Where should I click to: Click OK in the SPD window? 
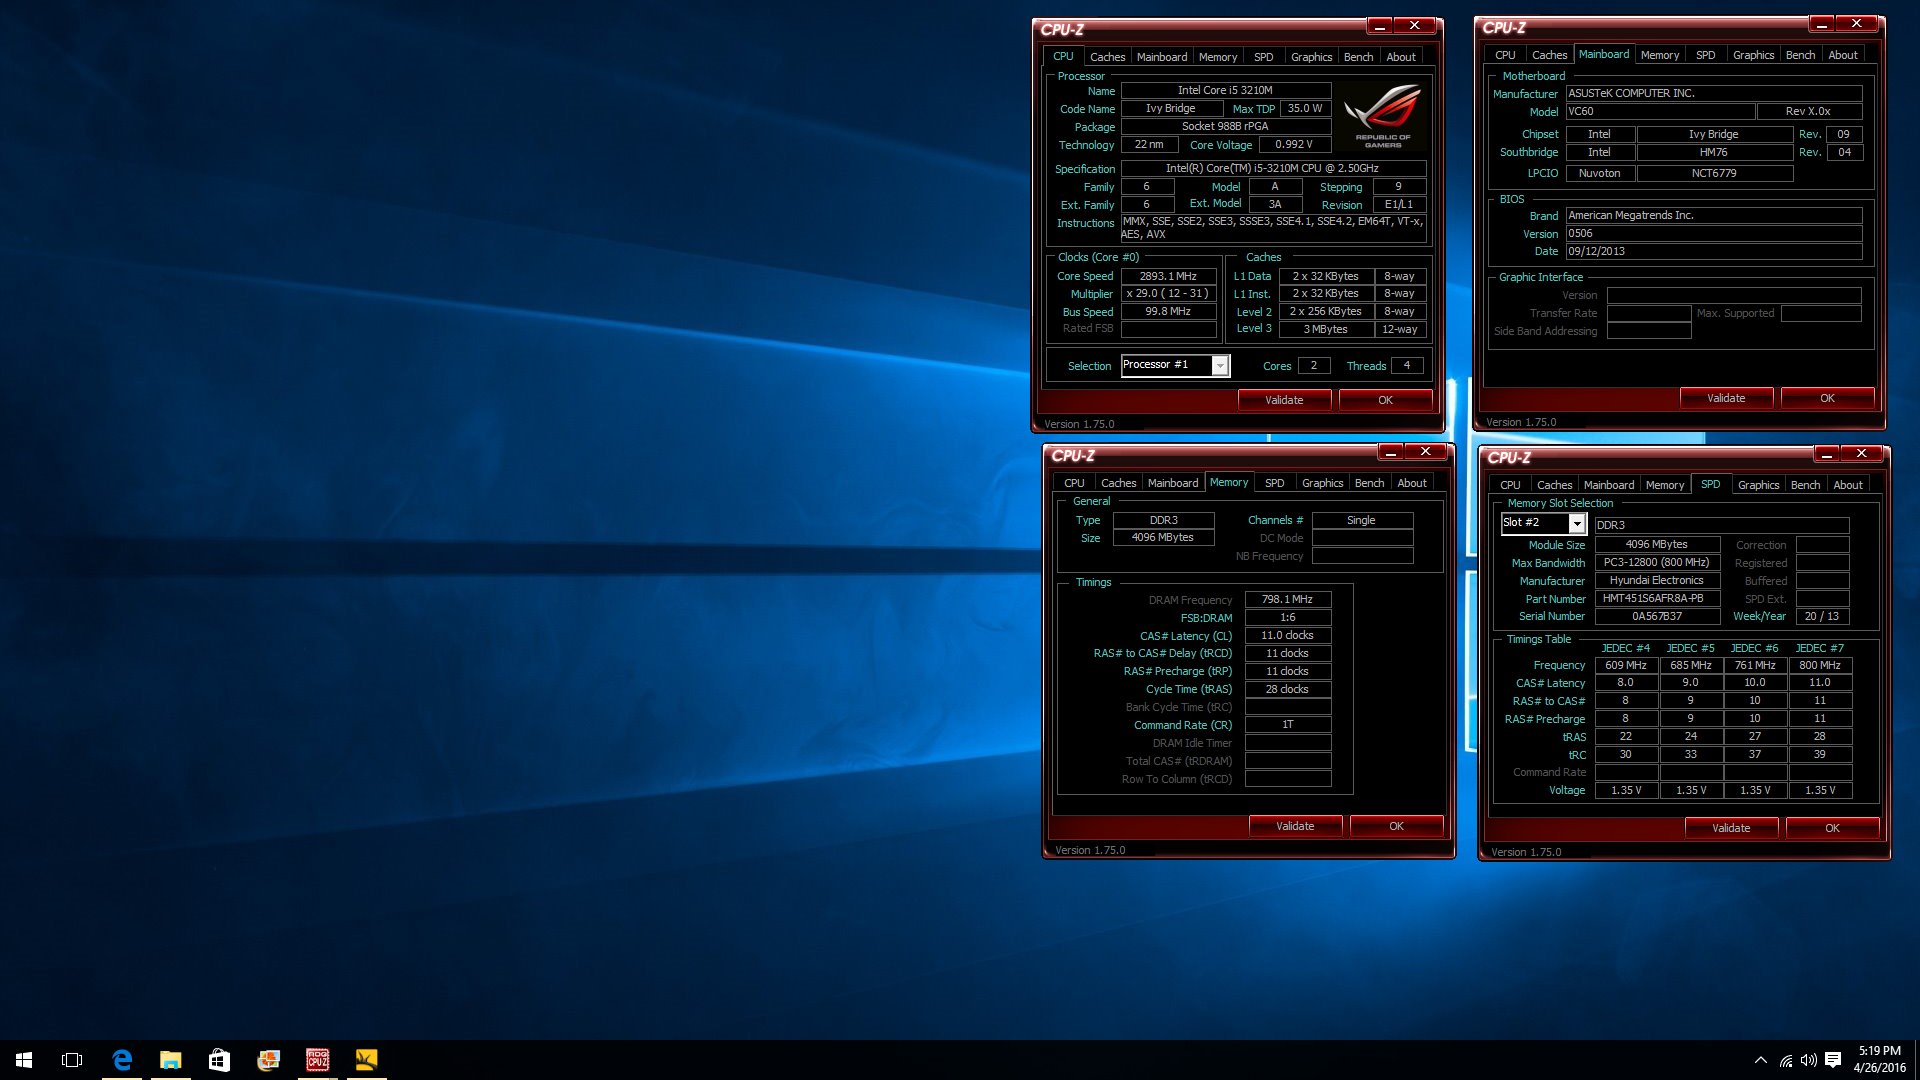point(1832,828)
